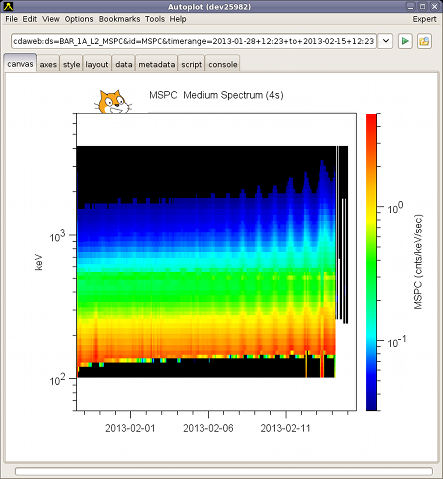Click the plot title 'MSPC Medium Spectrum (4s)'
Image resolution: width=443 pixels, height=479 pixels.
(x=216, y=95)
